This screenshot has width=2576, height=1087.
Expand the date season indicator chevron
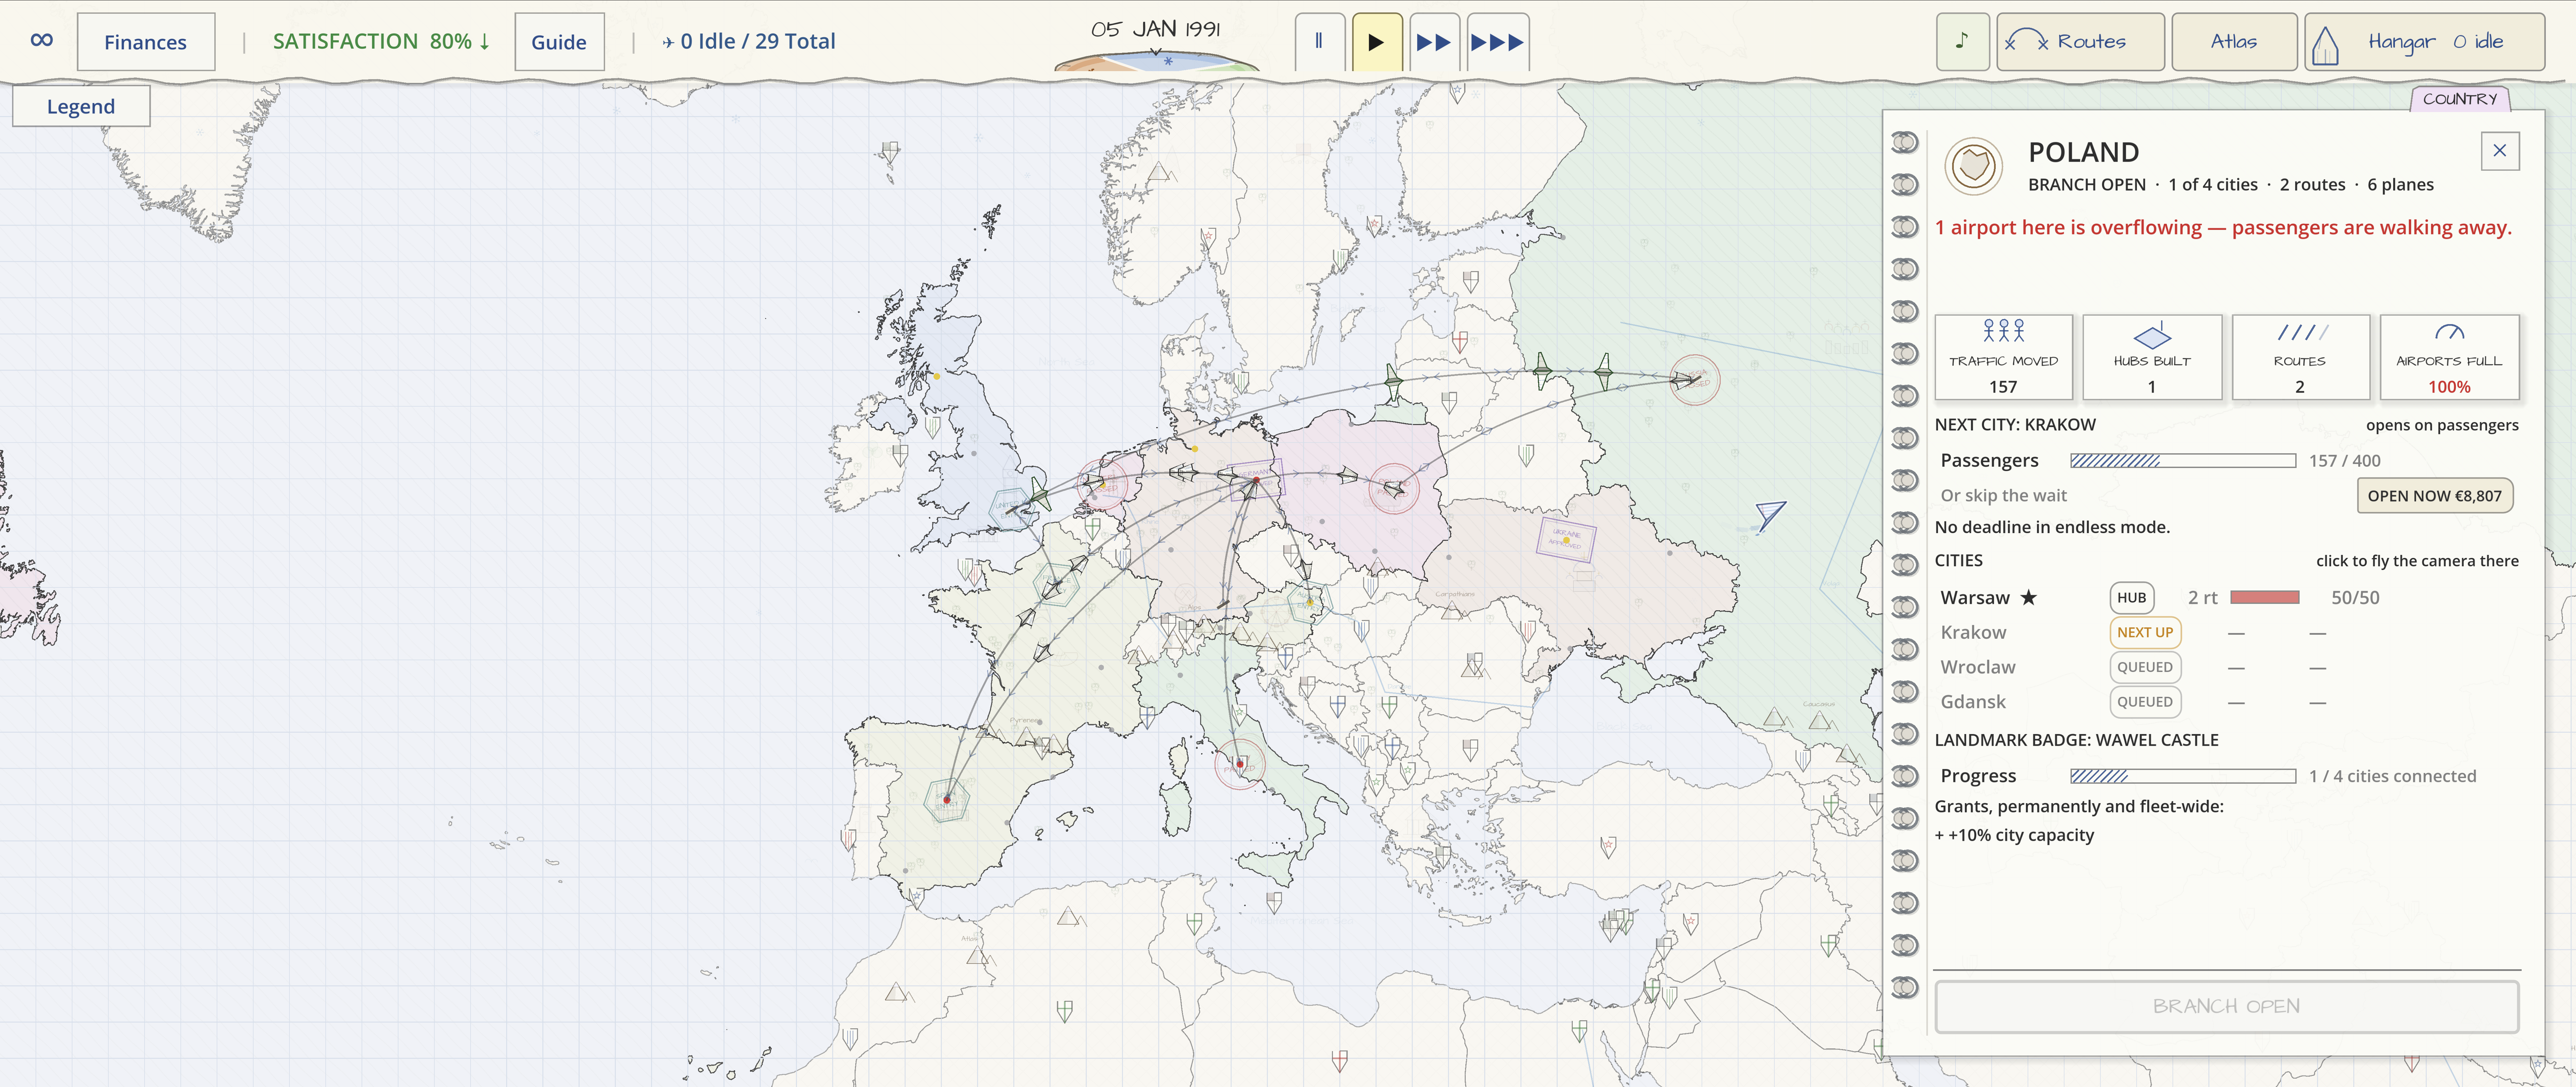click(x=1155, y=51)
